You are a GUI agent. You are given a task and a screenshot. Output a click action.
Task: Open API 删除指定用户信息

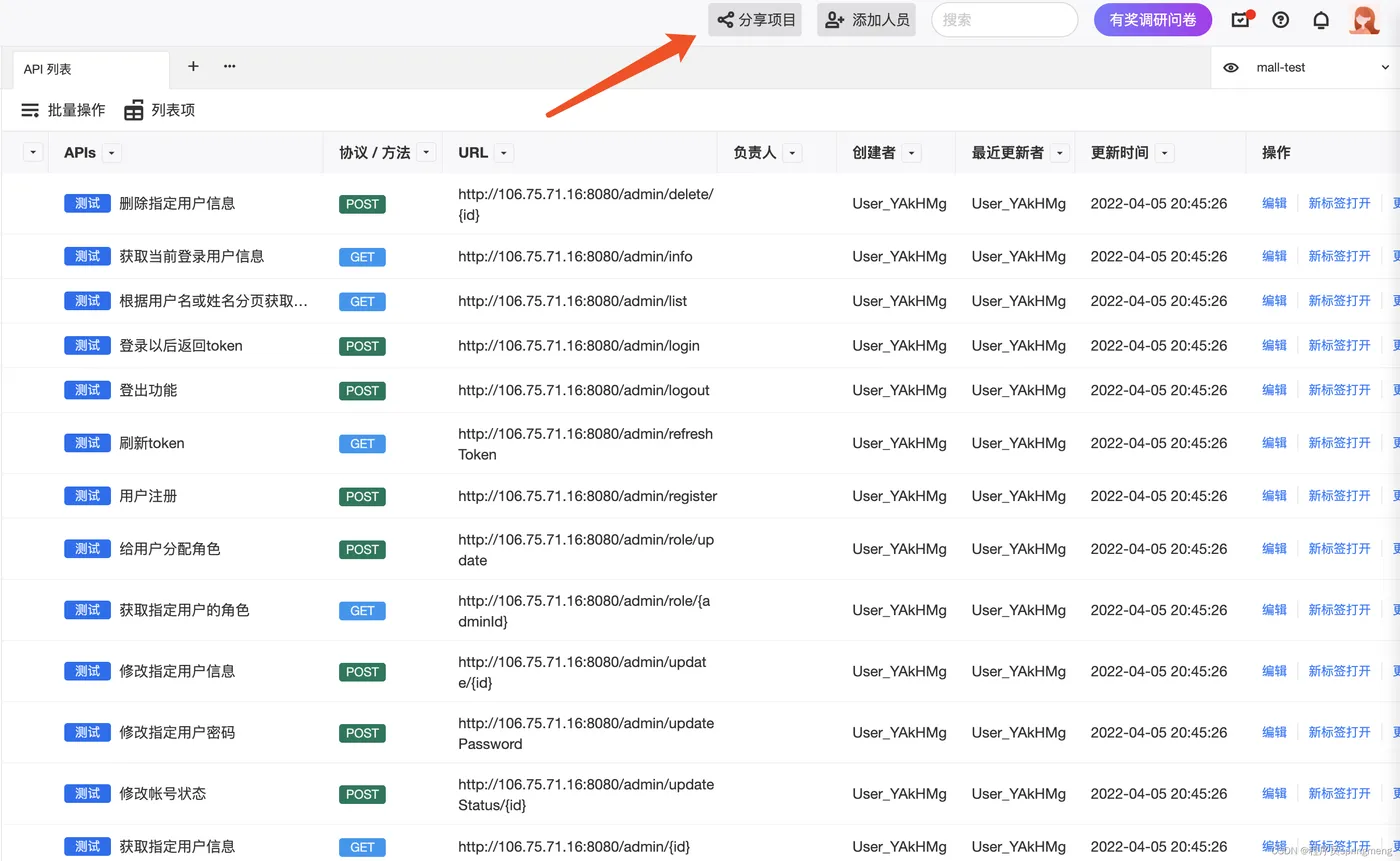(177, 203)
